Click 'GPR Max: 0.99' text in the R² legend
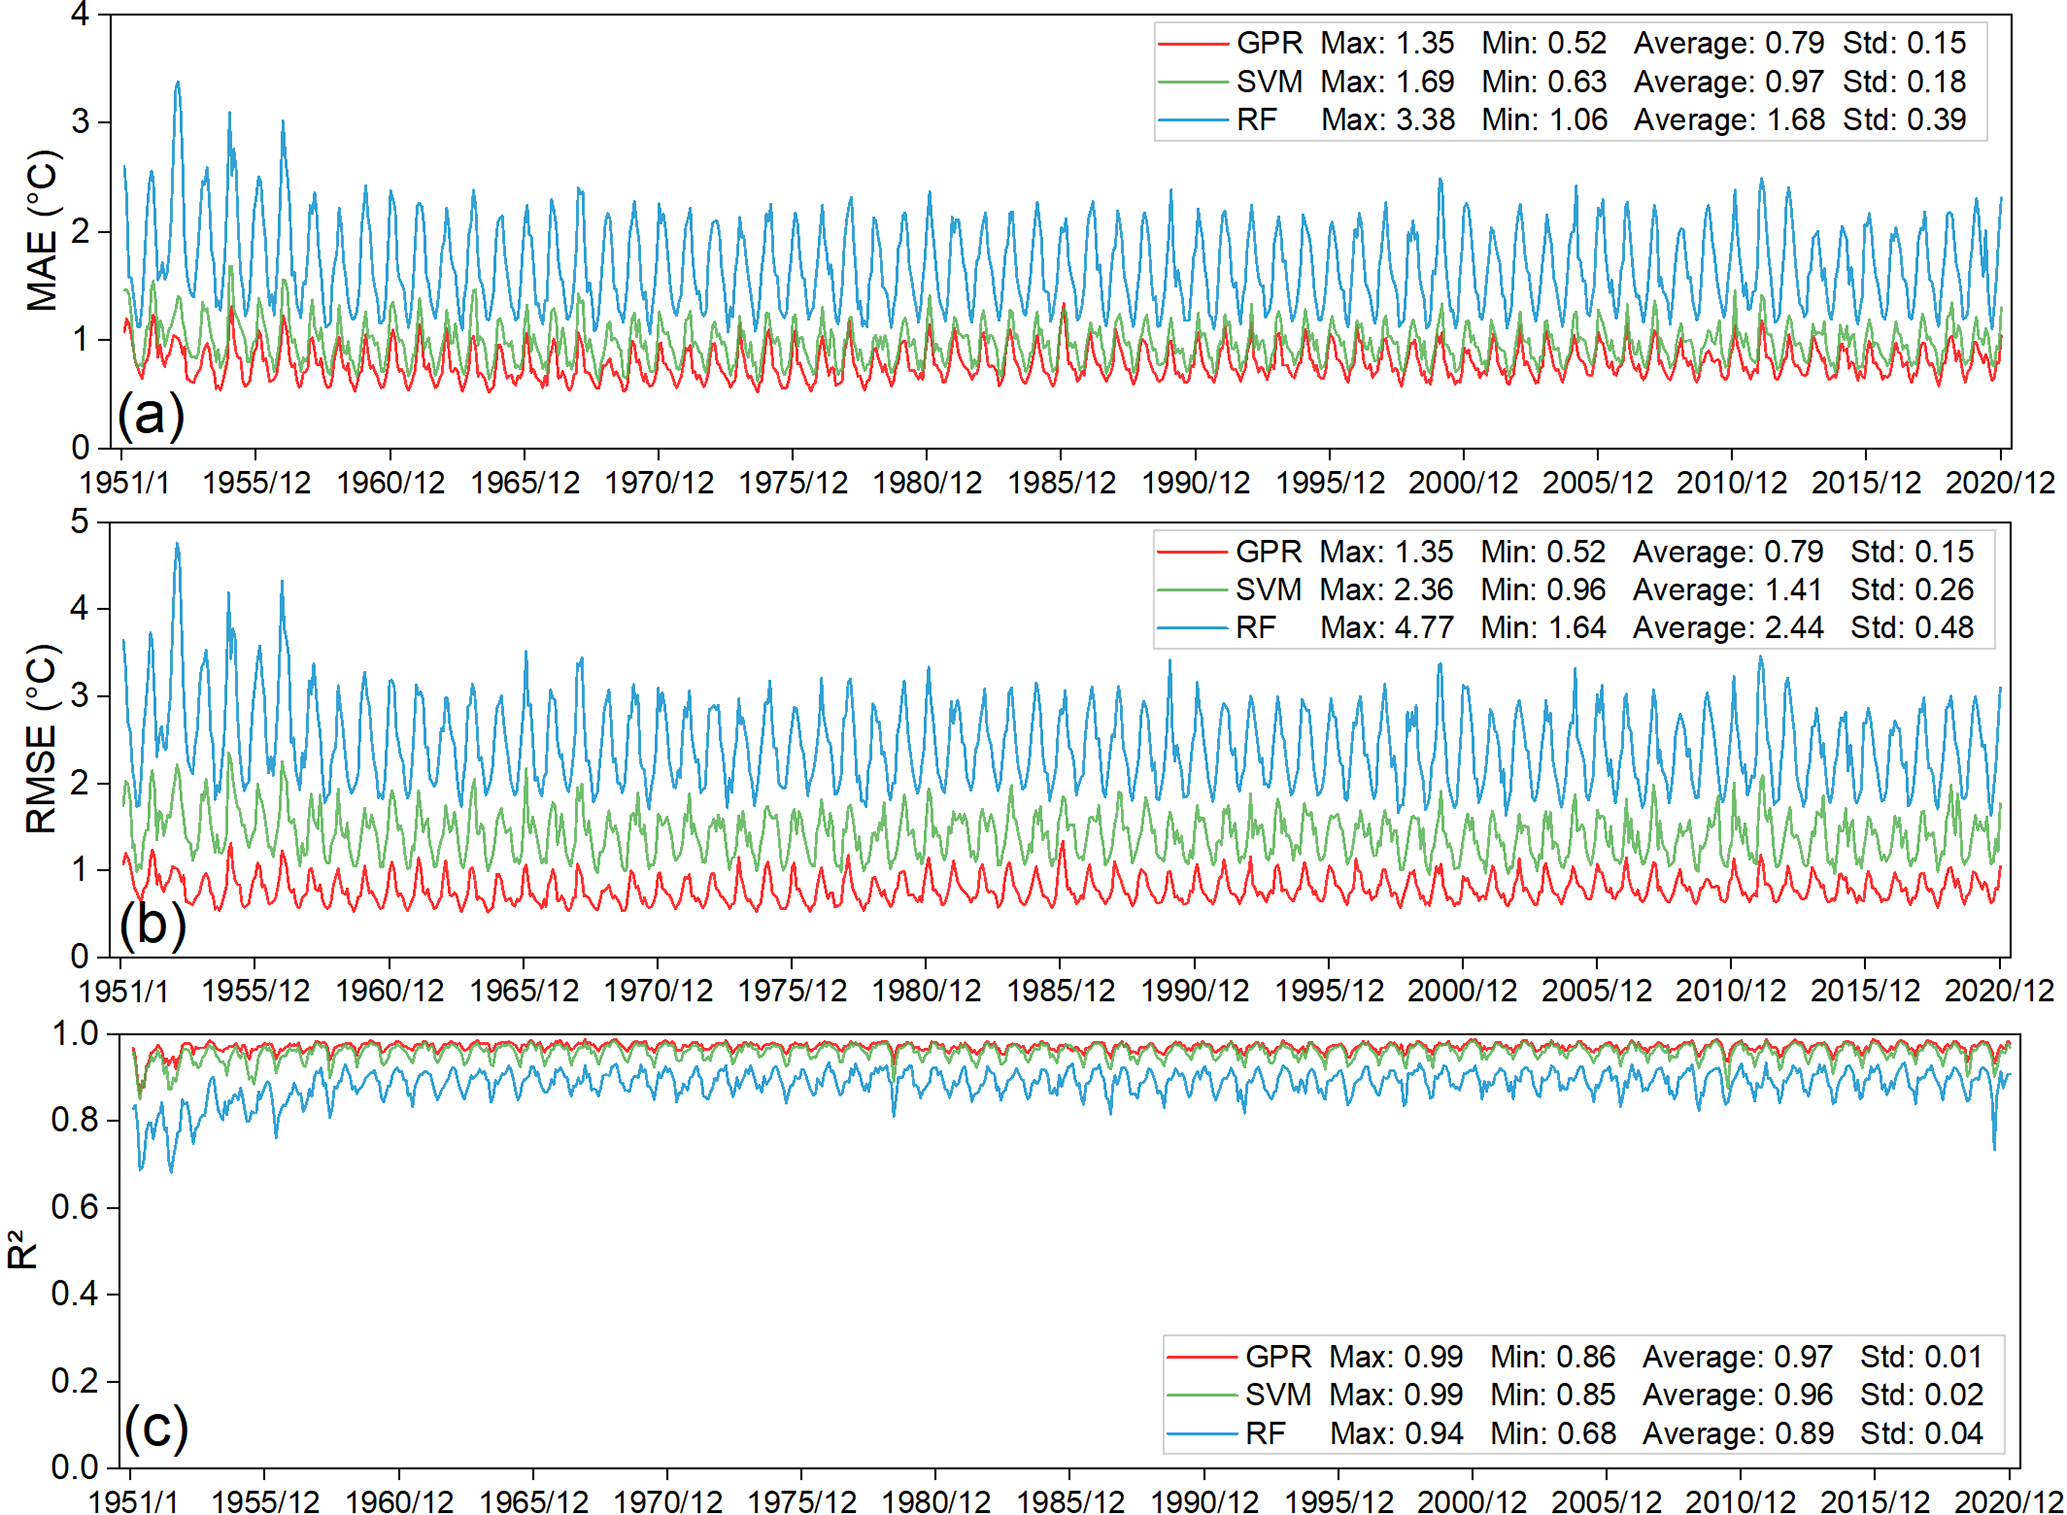The image size is (2067, 1515). (1353, 1357)
